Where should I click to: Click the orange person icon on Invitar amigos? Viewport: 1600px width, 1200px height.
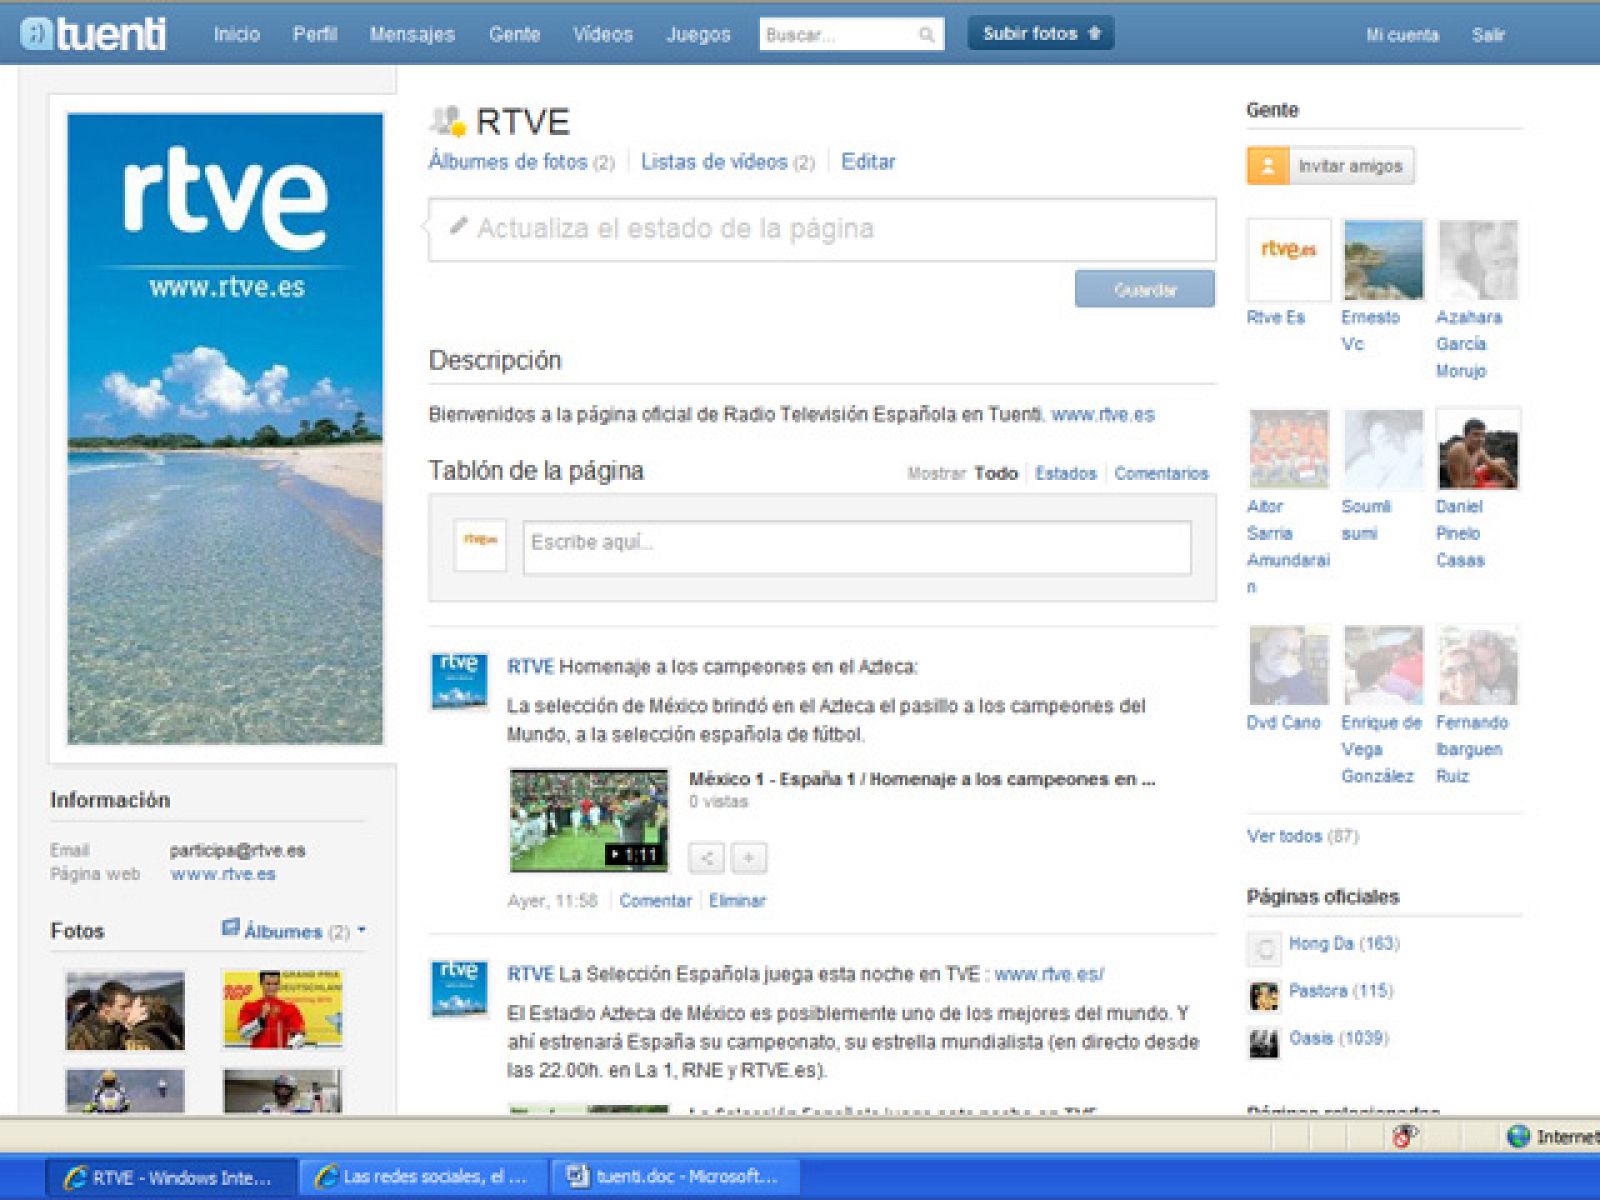(x=1266, y=166)
